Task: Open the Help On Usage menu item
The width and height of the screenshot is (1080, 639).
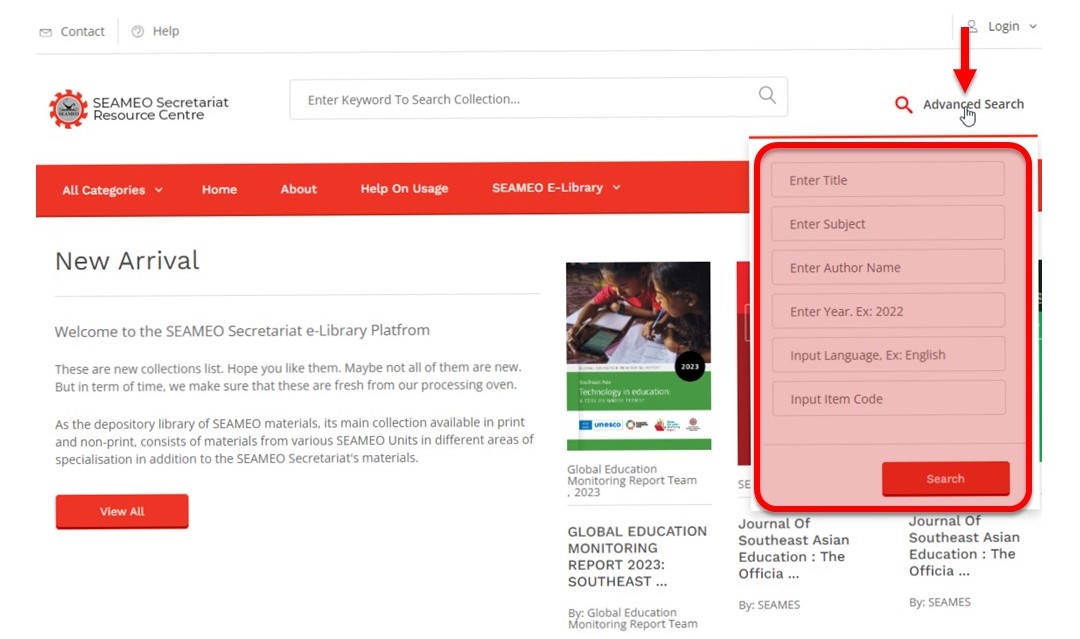Action: (404, 188)
